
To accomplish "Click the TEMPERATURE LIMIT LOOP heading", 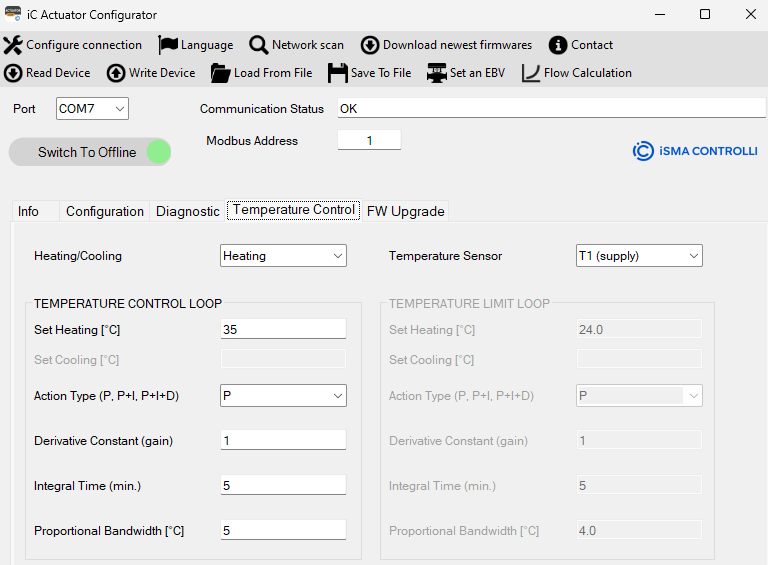I will [469, 304].
